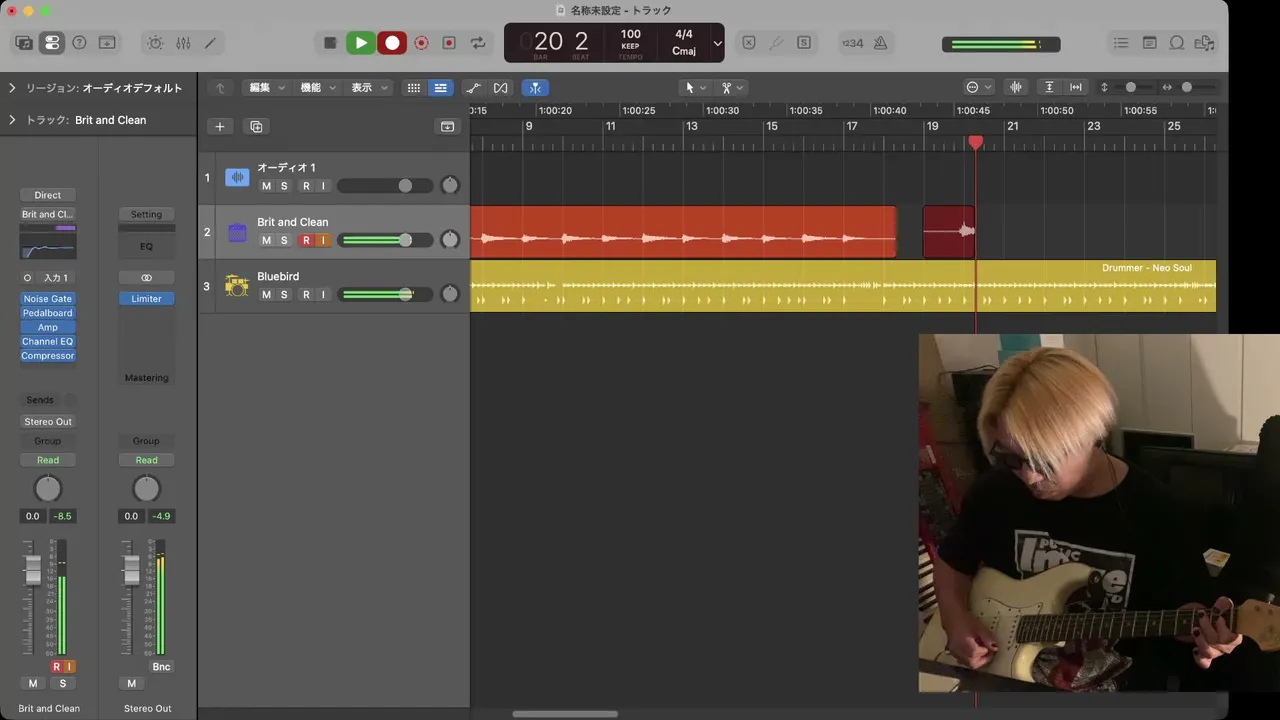The width and height of the screenshot is (1280, 720).
Task: Open the Tuner icon
Action: (x=776, y=43)
